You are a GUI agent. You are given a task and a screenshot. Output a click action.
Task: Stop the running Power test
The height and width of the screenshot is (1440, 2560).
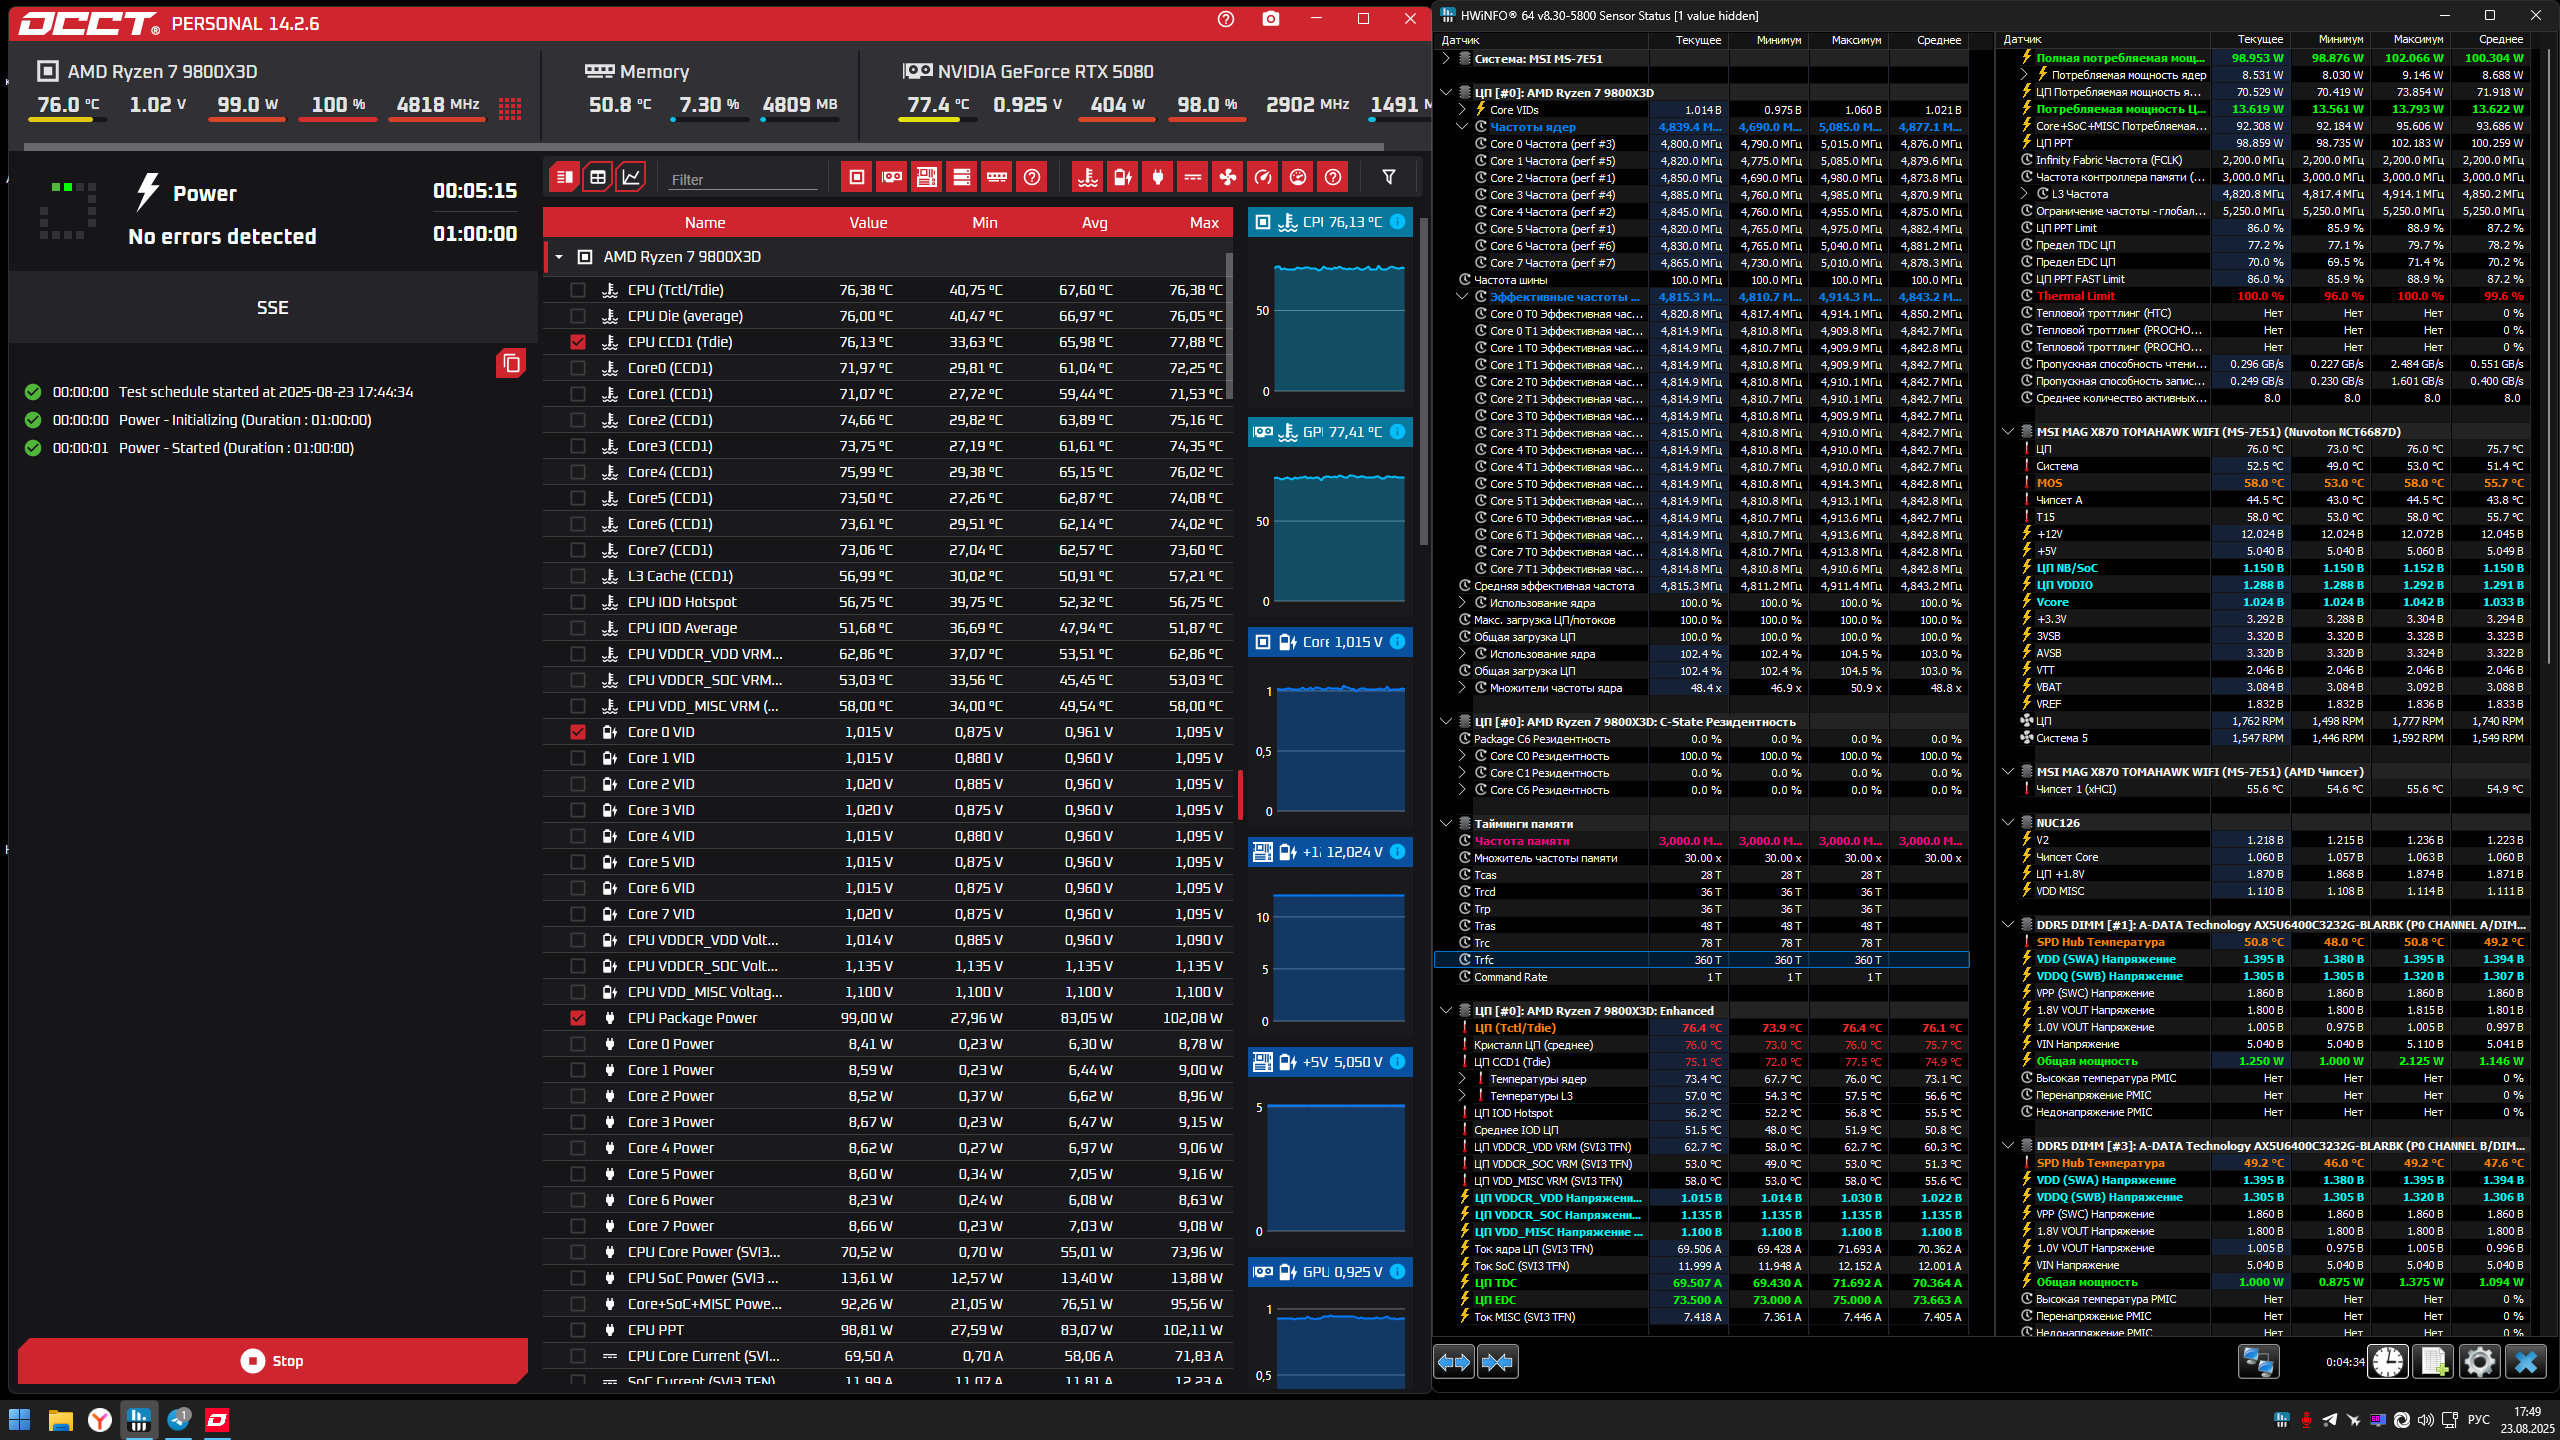272,1361
